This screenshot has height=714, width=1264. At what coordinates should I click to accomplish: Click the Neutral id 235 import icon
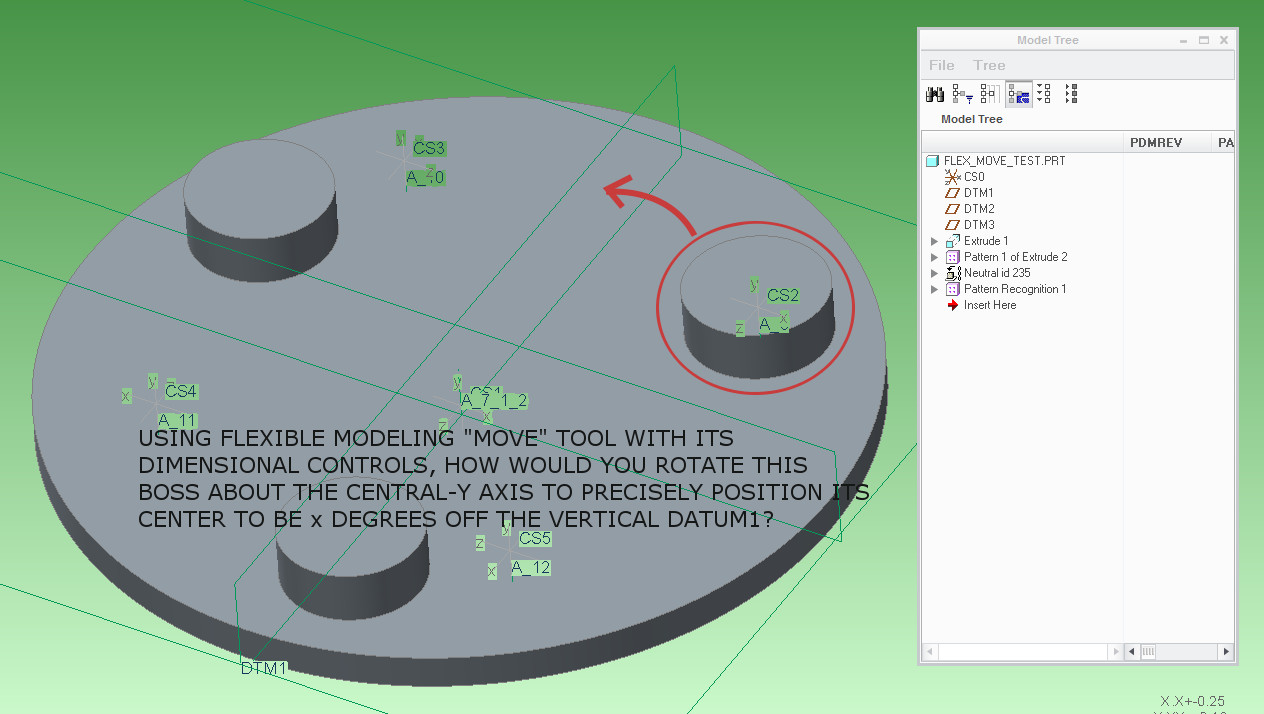pos(952,273)
